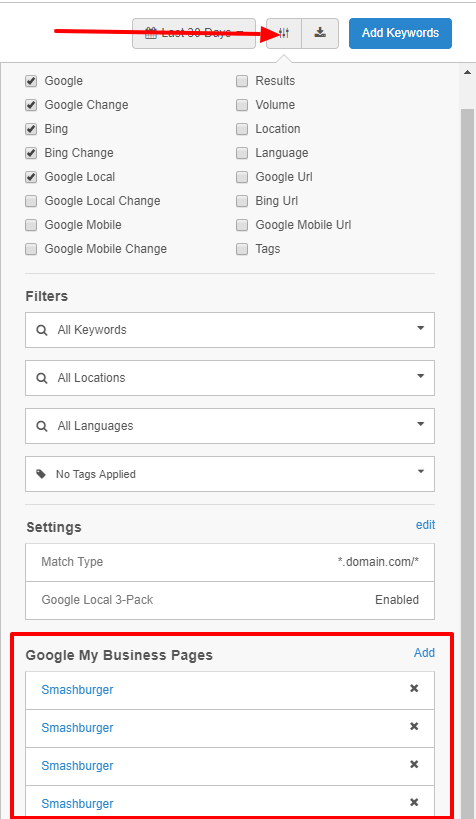
Task: Open the All Locations dropdown
Action: (230, 378)
